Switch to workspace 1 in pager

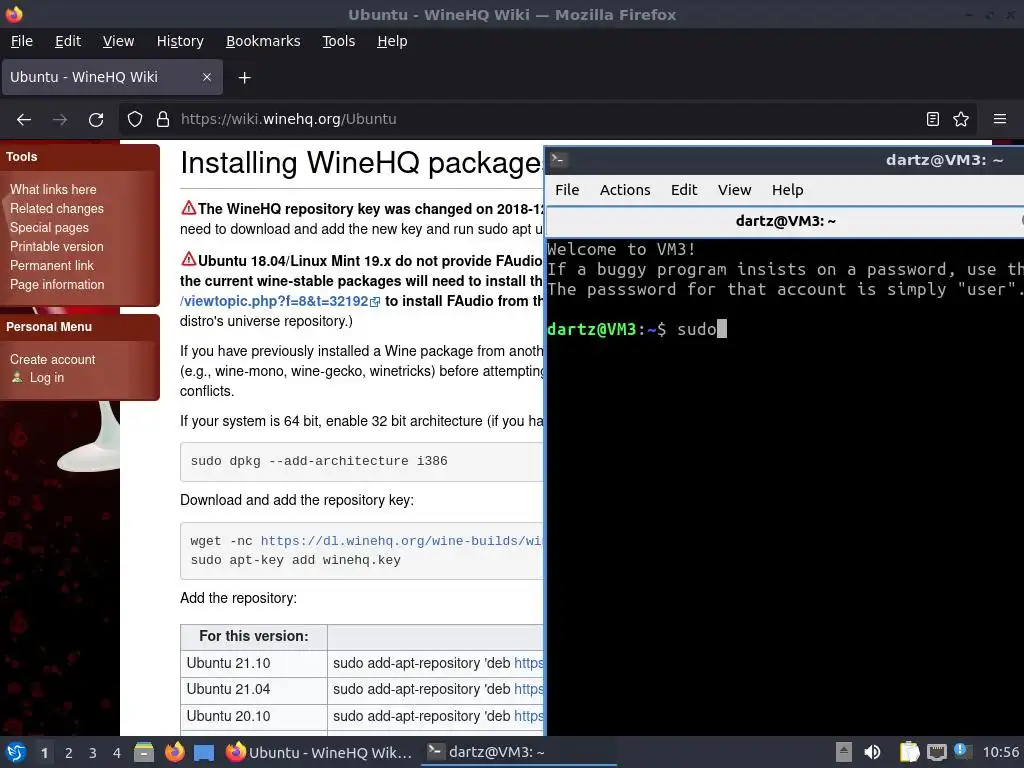pos(44,753)
